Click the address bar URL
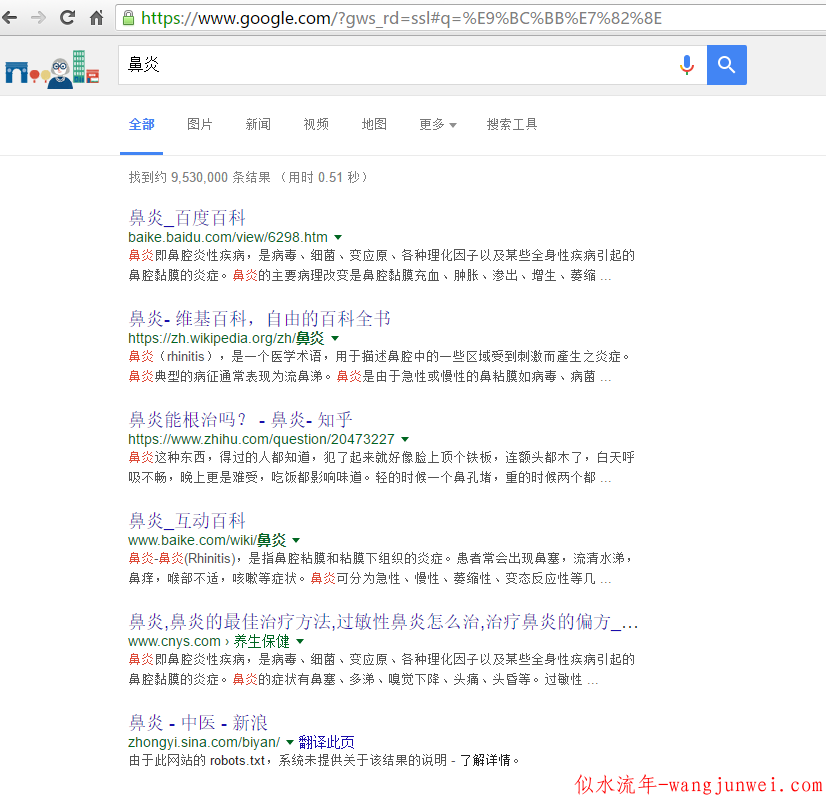826x795 pixels. tap(401, 18)
